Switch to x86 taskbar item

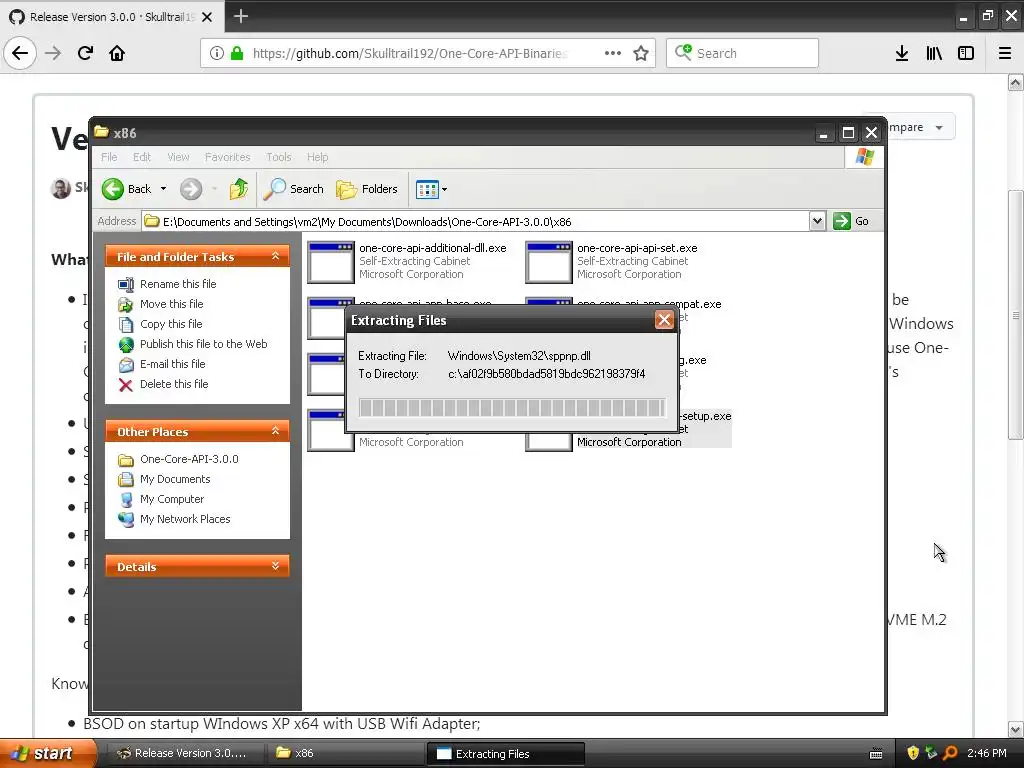click(x=345, y=753)
